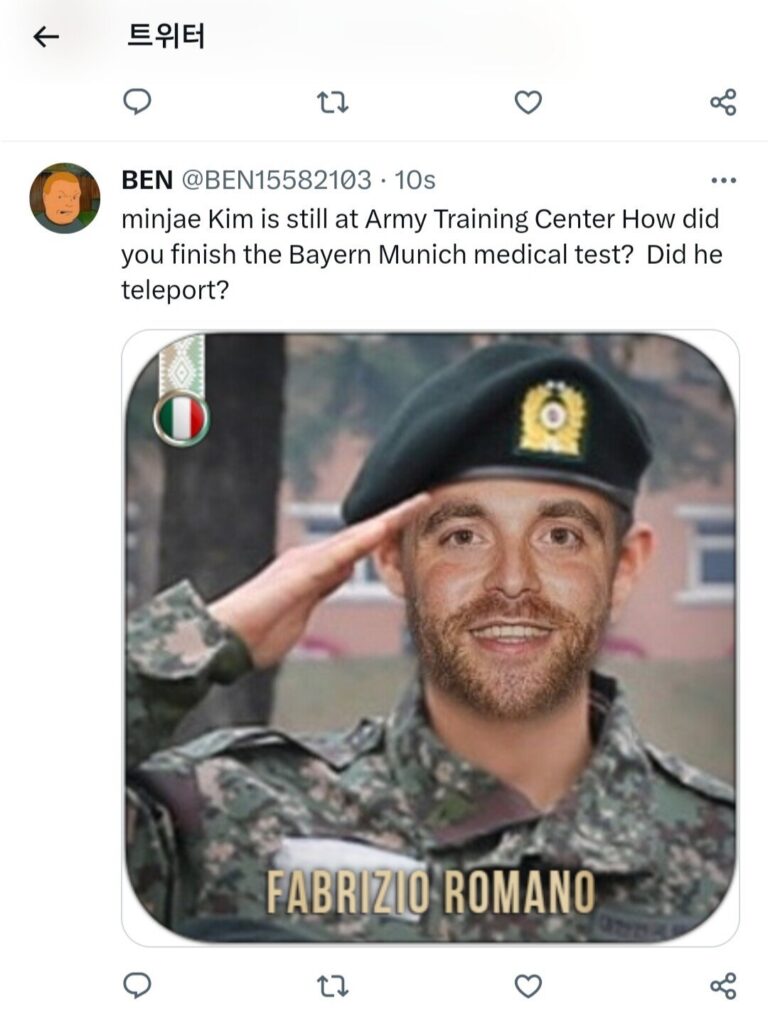Retweet using the top retweet icon
Viewport: 768px width, 1024px height.
pyautogui.click(x=332, y=103)
